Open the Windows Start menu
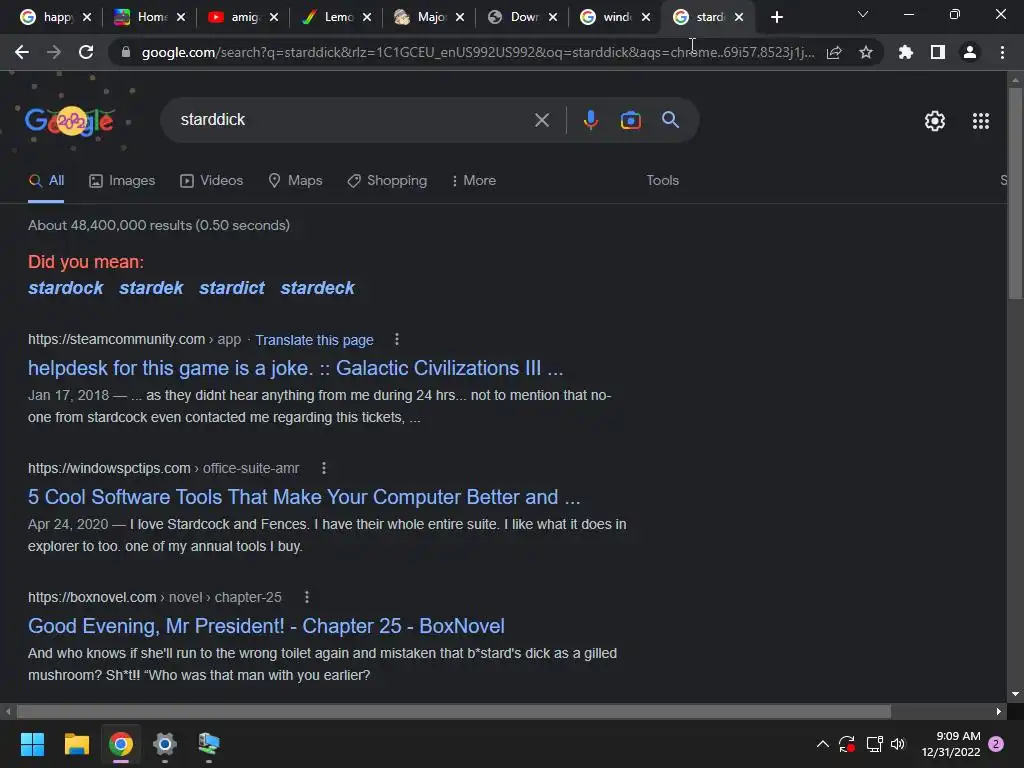The width and height of the screenshot is (1024, 768). (32, 744)
